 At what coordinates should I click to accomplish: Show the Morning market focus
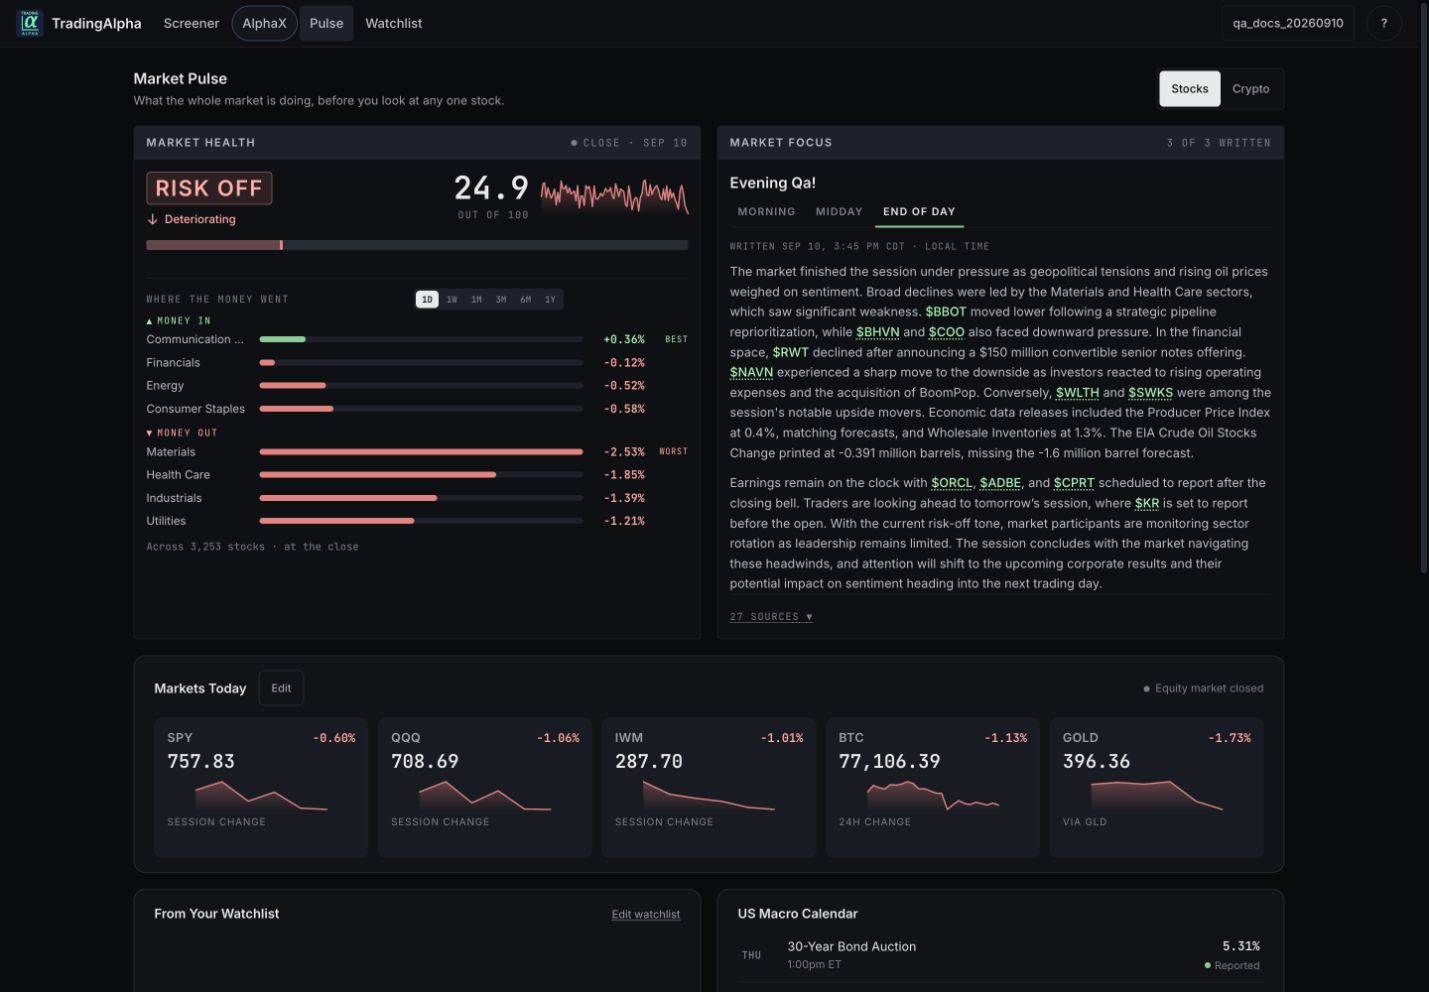pyautogui.click(x=766, y=212)
